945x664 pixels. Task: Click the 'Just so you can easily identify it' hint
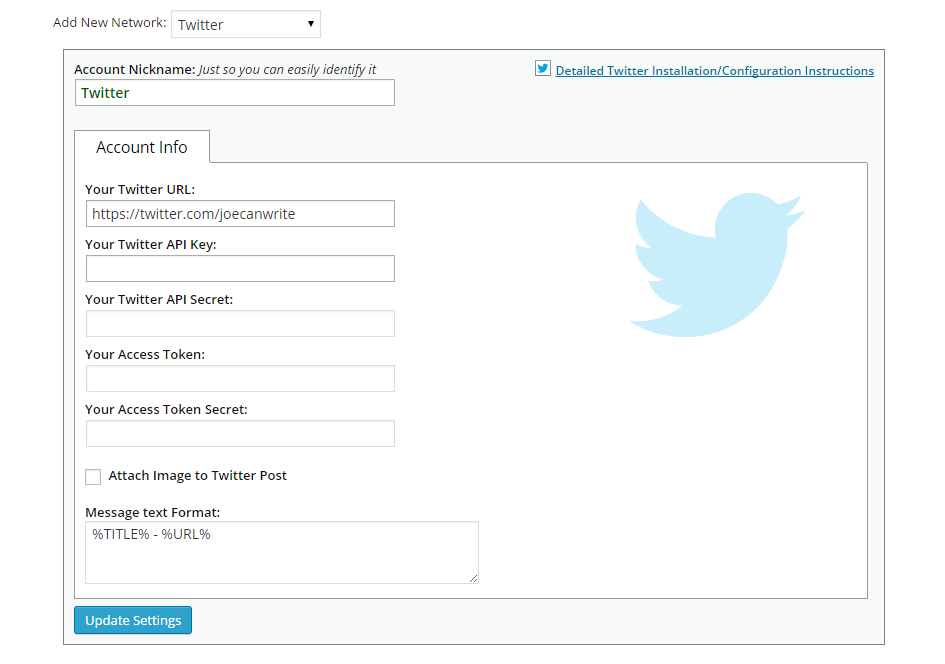287,69
